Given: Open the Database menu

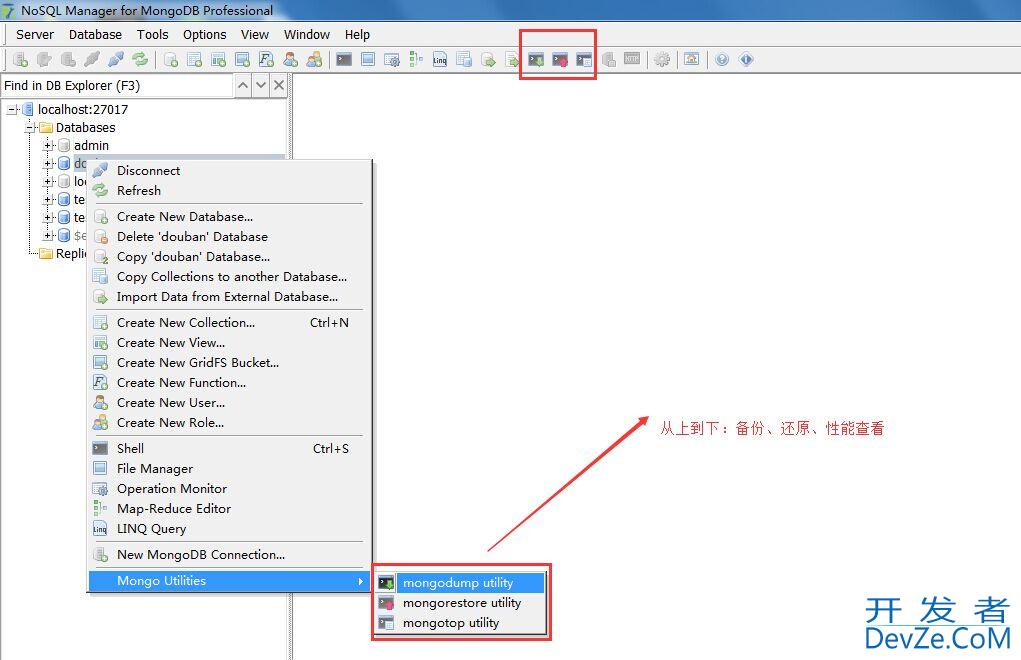Looking at the screenshot, I should pyautogui.click(x=95, y=34).
